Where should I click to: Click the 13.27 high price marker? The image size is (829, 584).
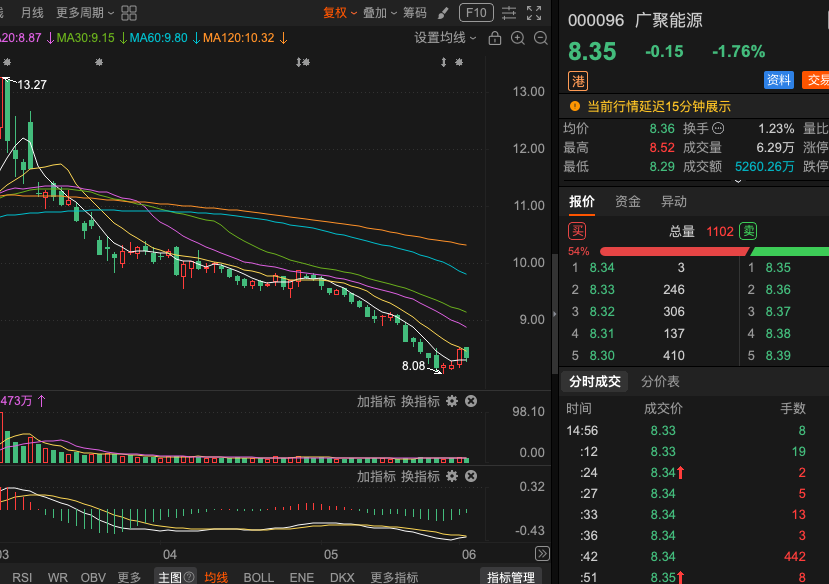32,85
